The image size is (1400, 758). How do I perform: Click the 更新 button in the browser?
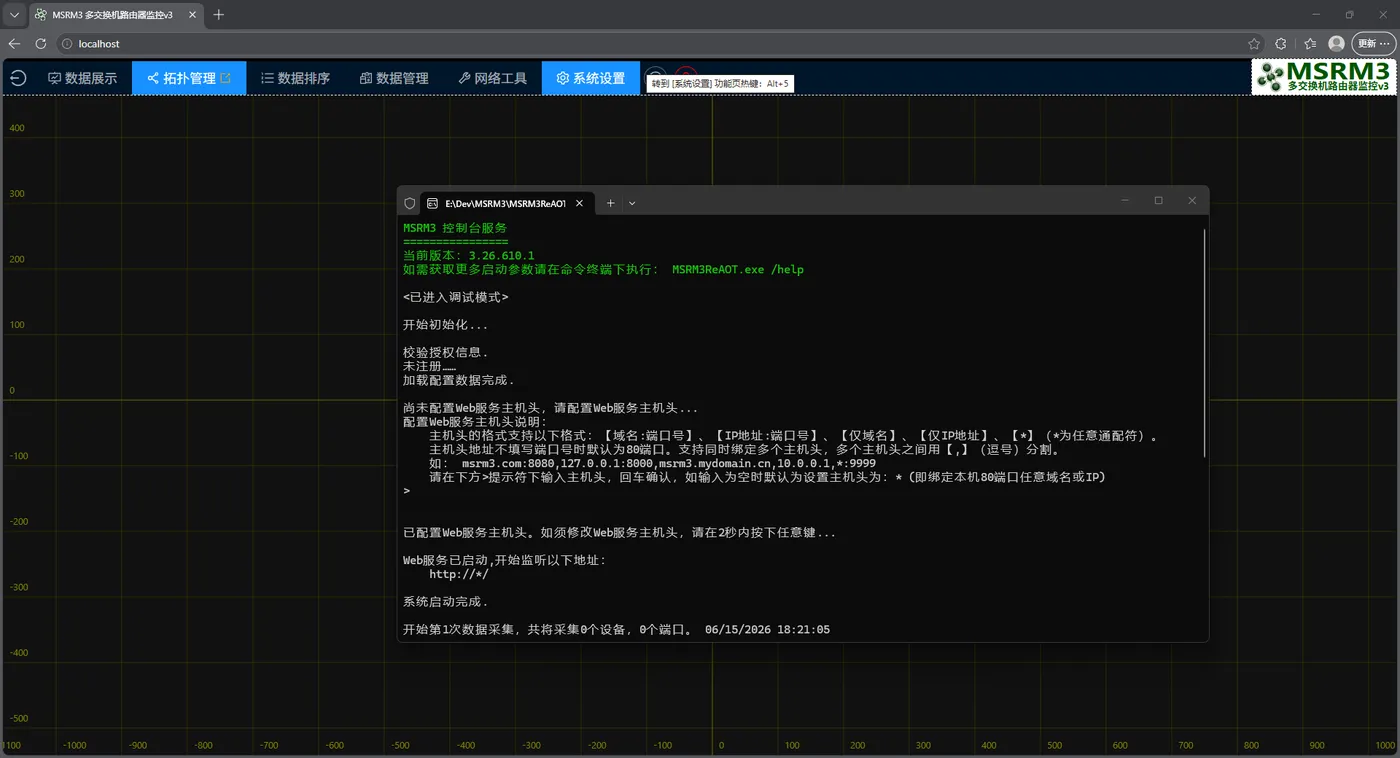[x=1375, y=44]
